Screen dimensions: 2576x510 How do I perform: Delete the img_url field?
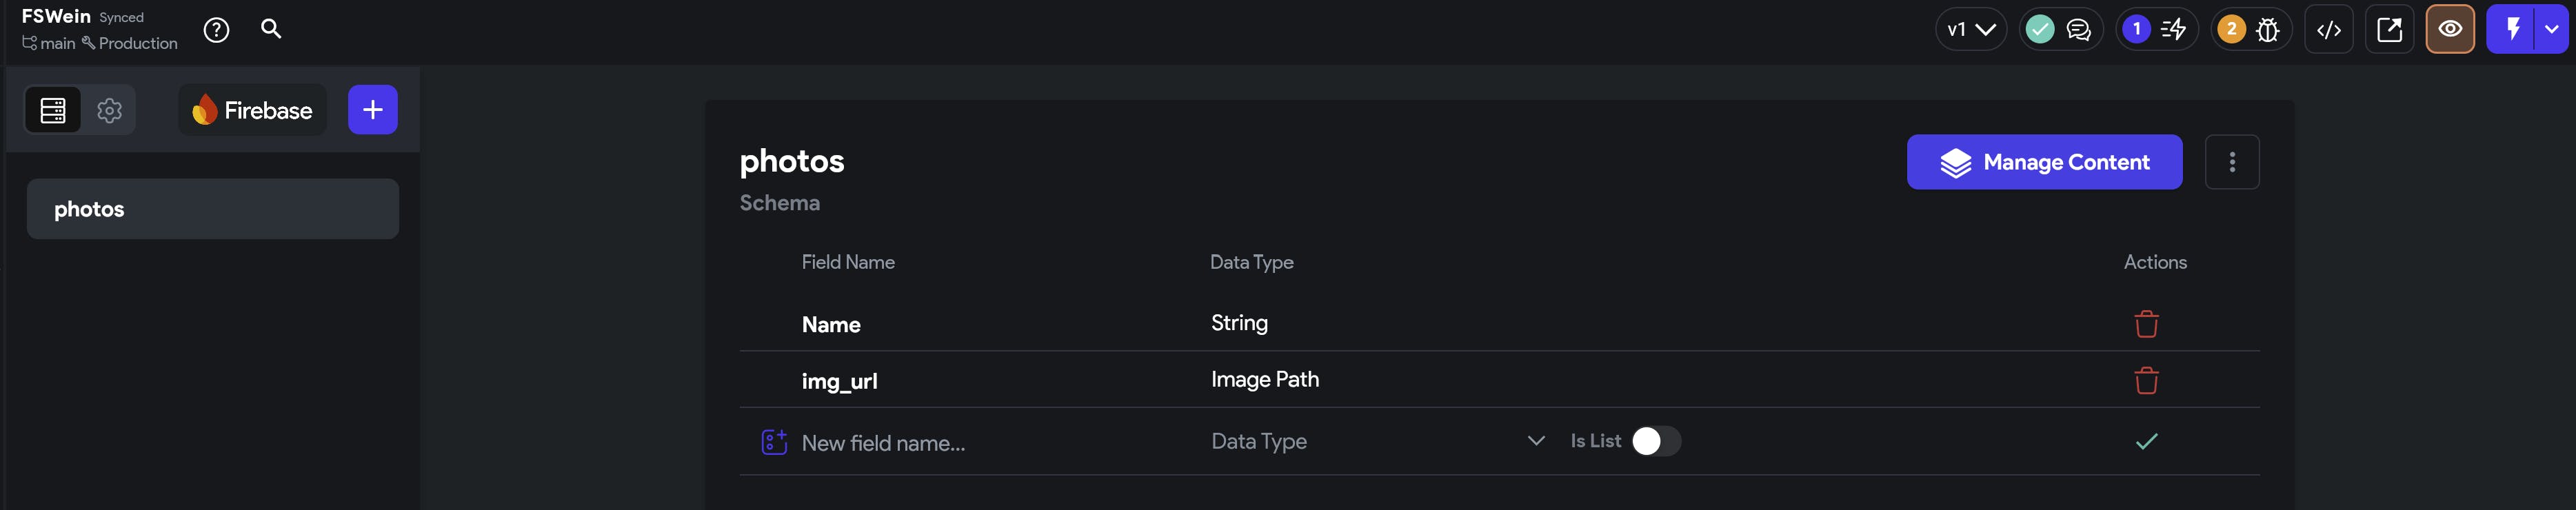point(2145,381)
